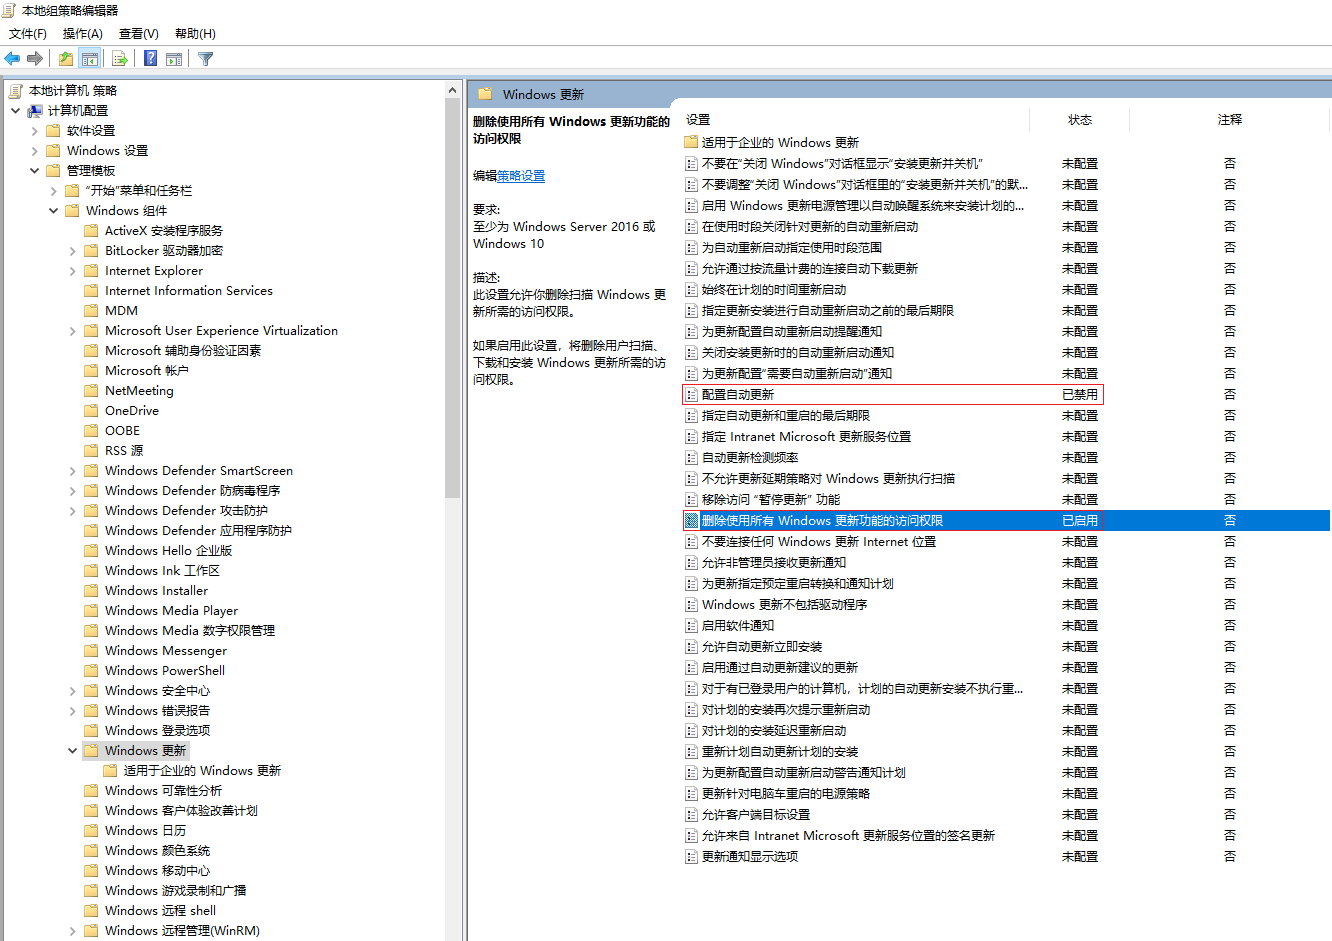Click the policy icon of 移除访问"暂停更新"功能

[x=691, y=500]
